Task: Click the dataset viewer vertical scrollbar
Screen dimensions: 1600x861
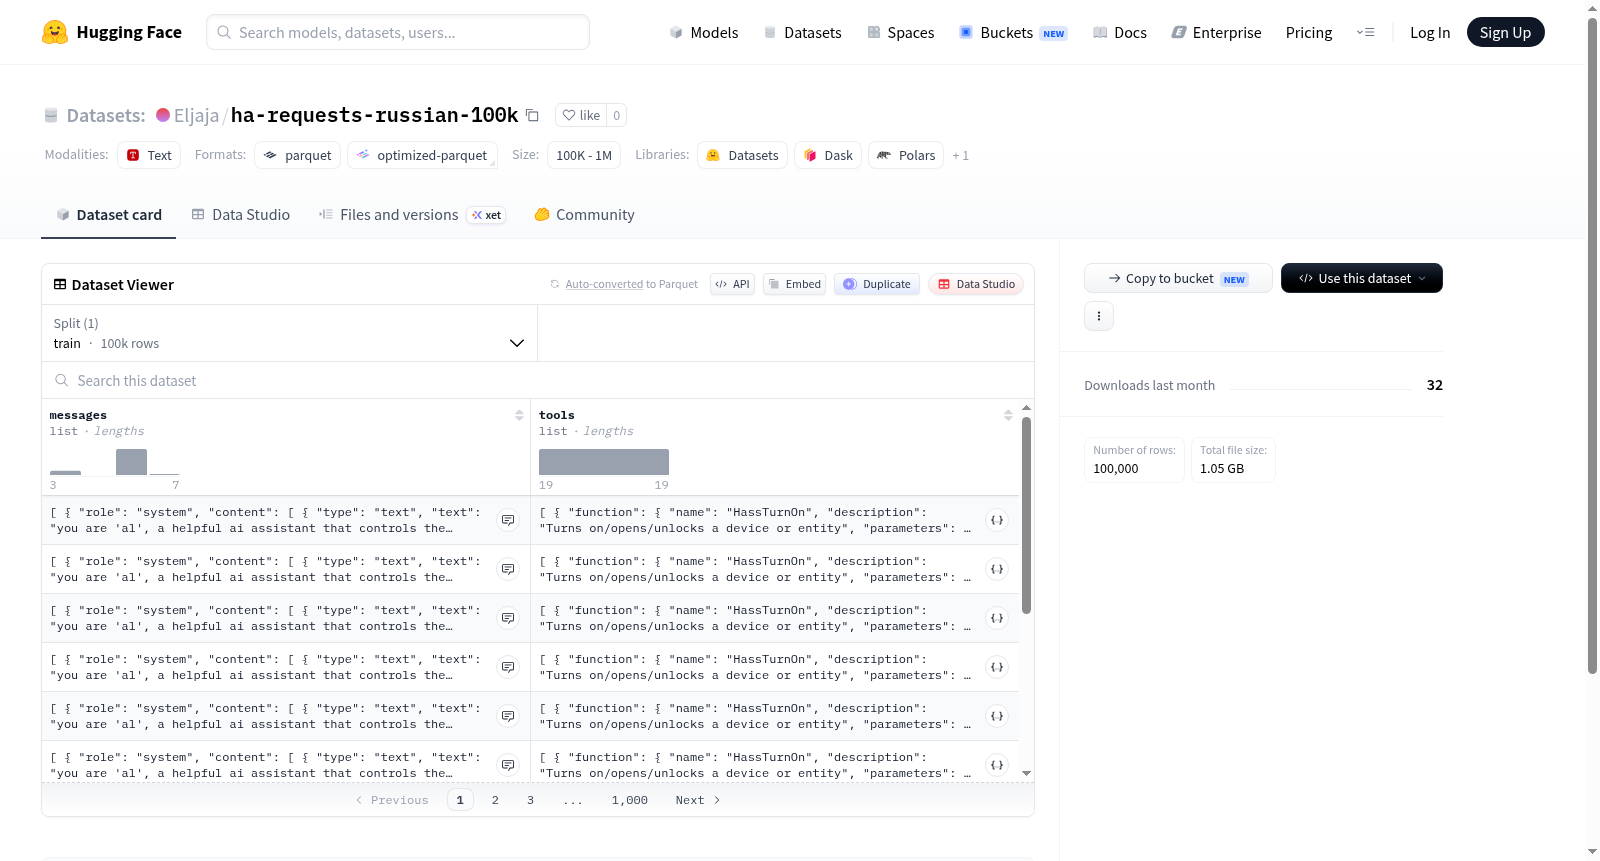Action: (x=1026, y=515)
